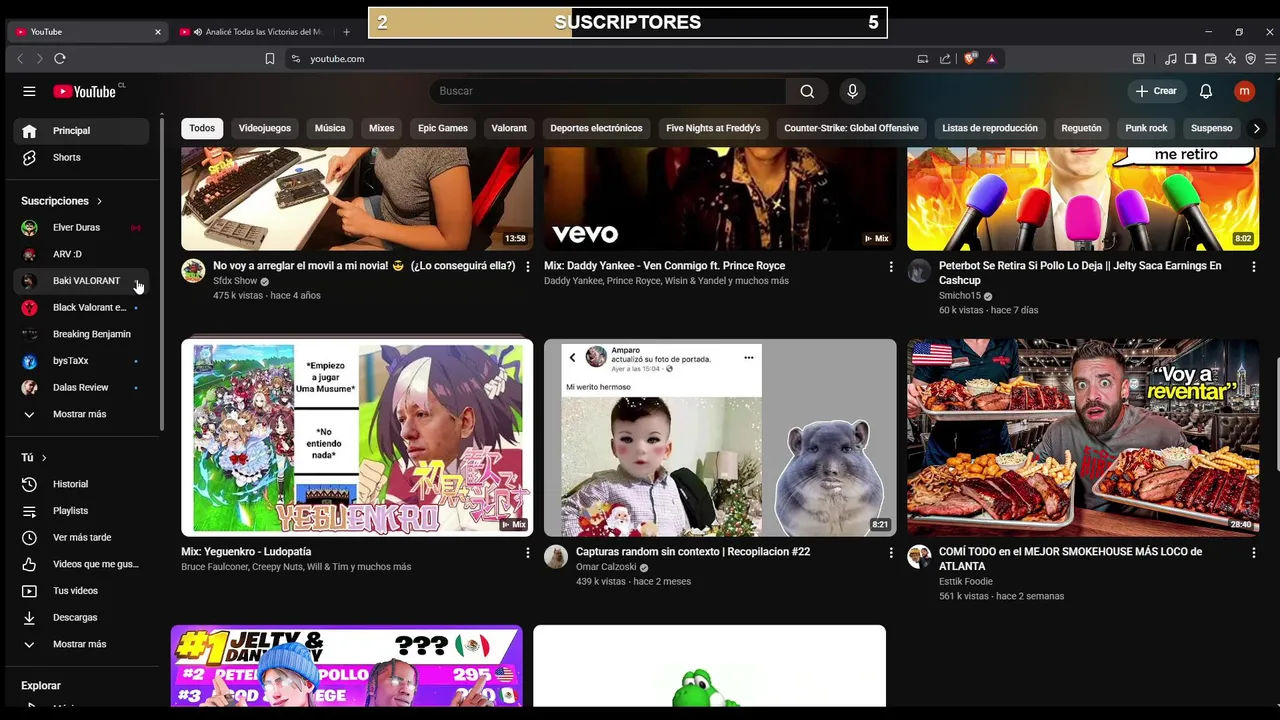Open Elver Duras subscription channel
Screen dimensions: 1280x720
81,228
